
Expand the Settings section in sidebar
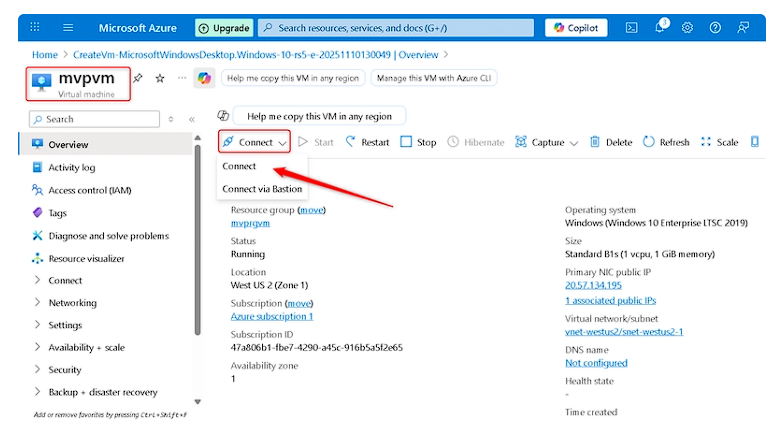(x=65, y=325)
